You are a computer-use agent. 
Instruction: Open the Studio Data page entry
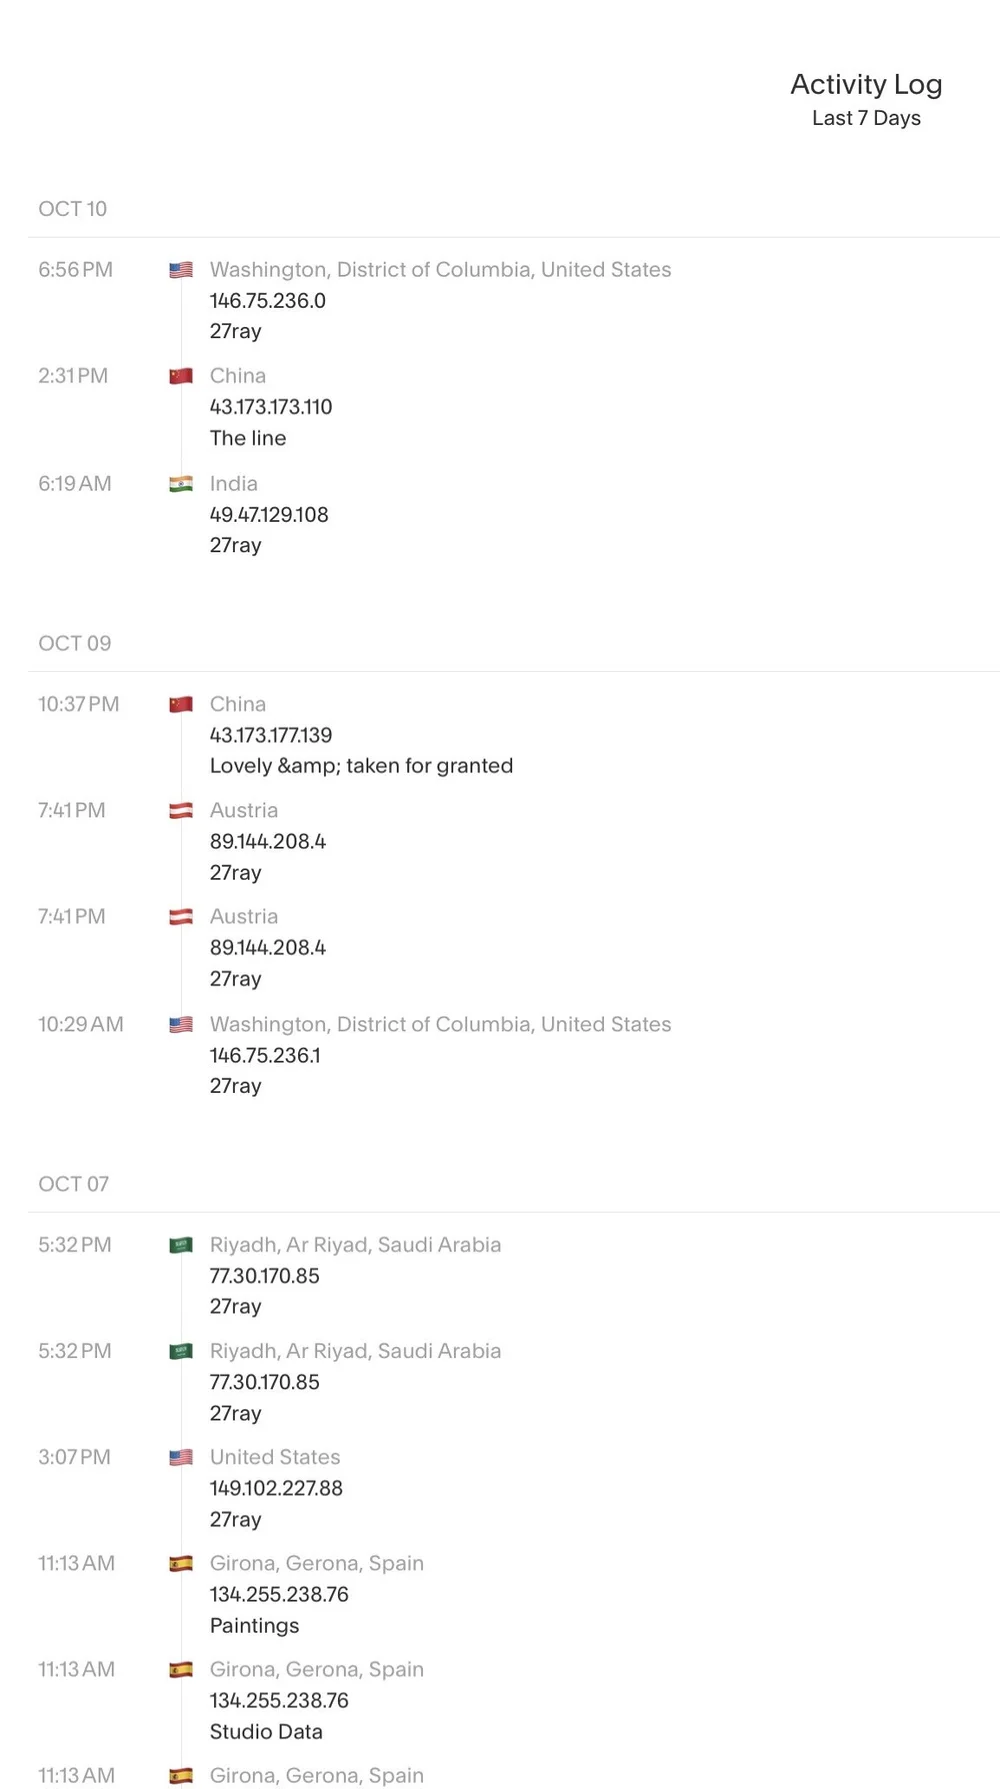point(266,1732)
